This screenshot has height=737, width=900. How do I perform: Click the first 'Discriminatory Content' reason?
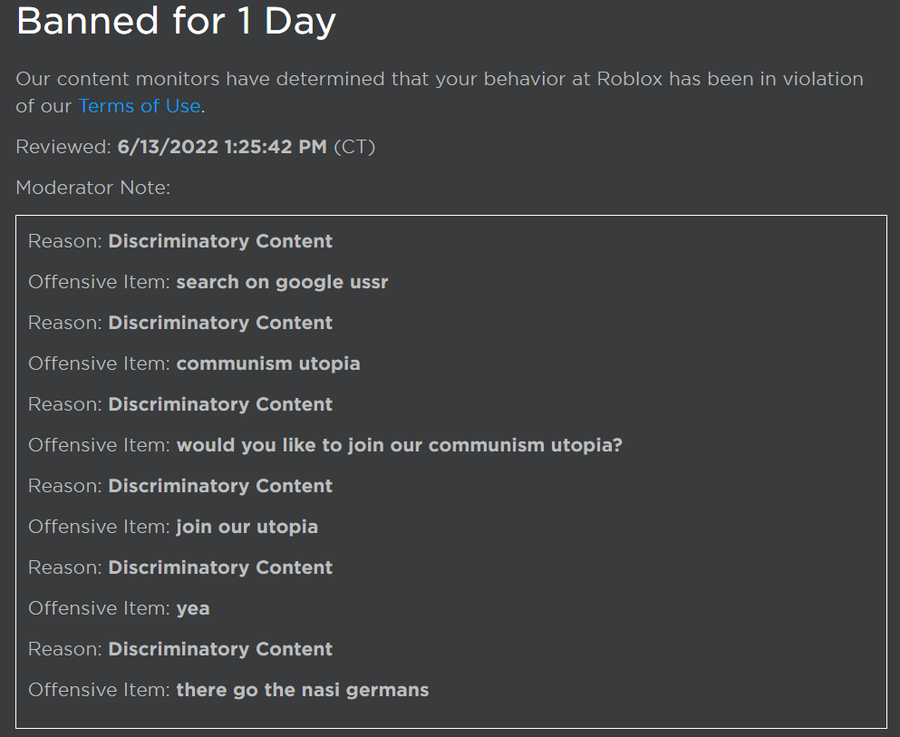(220, 241)
